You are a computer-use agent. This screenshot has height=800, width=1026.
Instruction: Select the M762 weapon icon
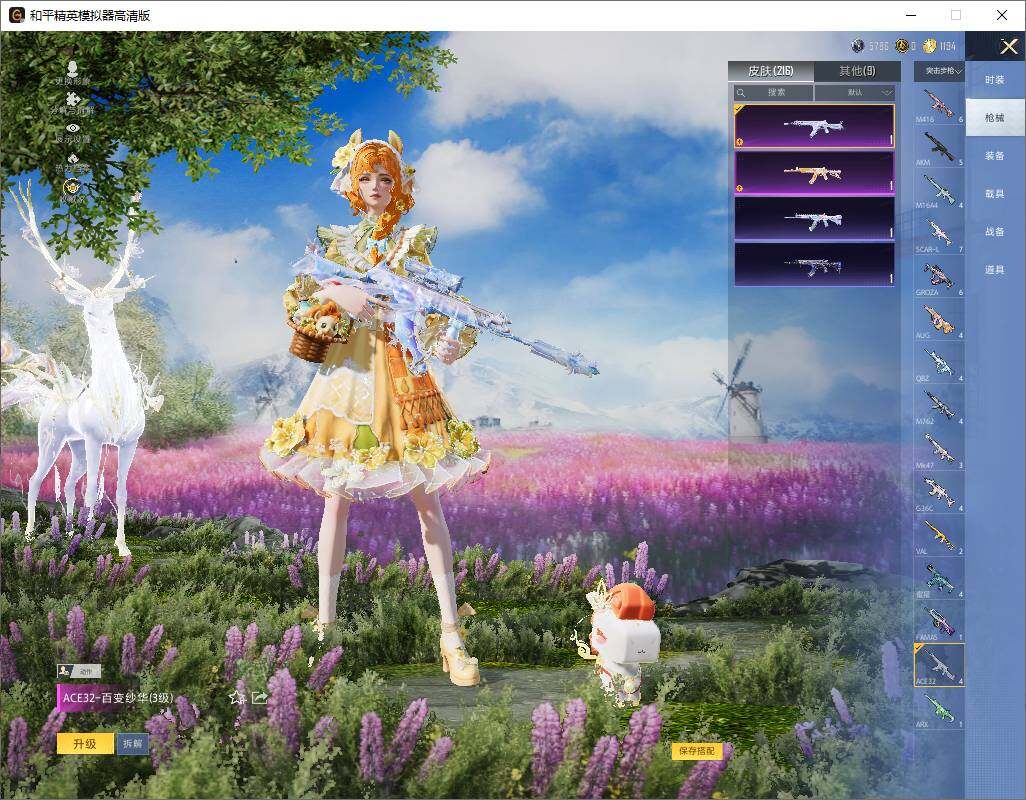pos(939,406)
